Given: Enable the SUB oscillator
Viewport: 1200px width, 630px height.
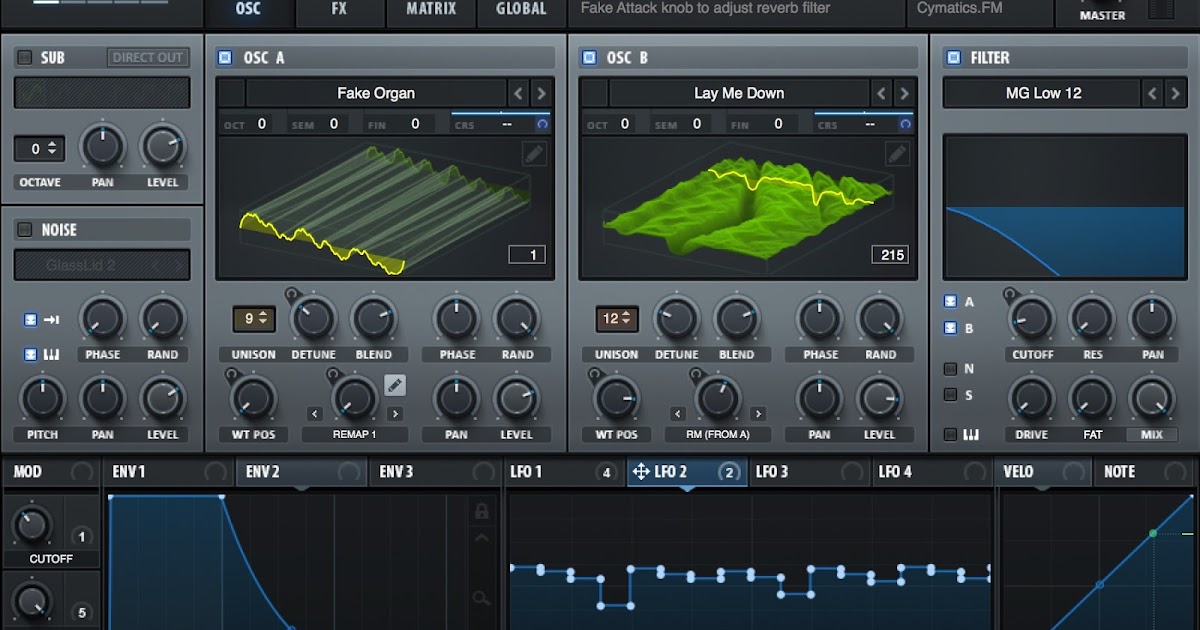Looking at the screenshot, I should pyautogui.click(x=25, y=58).
